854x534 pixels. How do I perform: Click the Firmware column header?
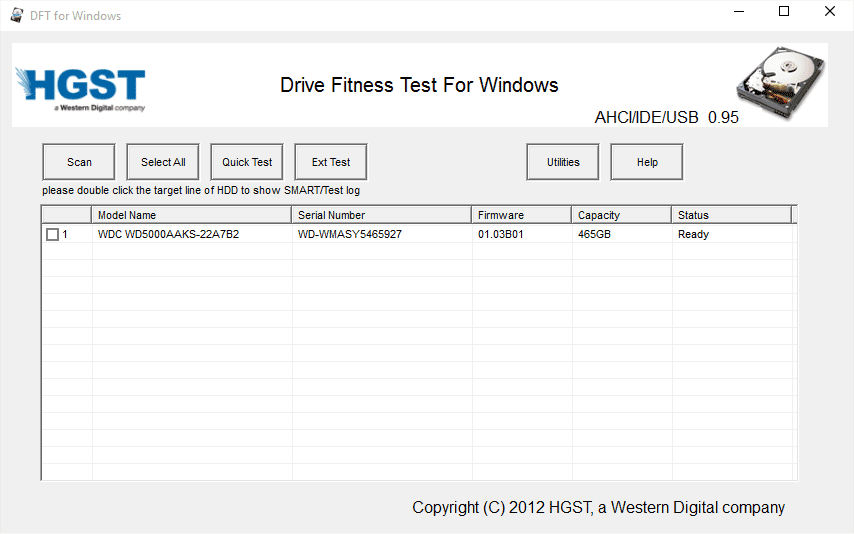coord(521,215)
